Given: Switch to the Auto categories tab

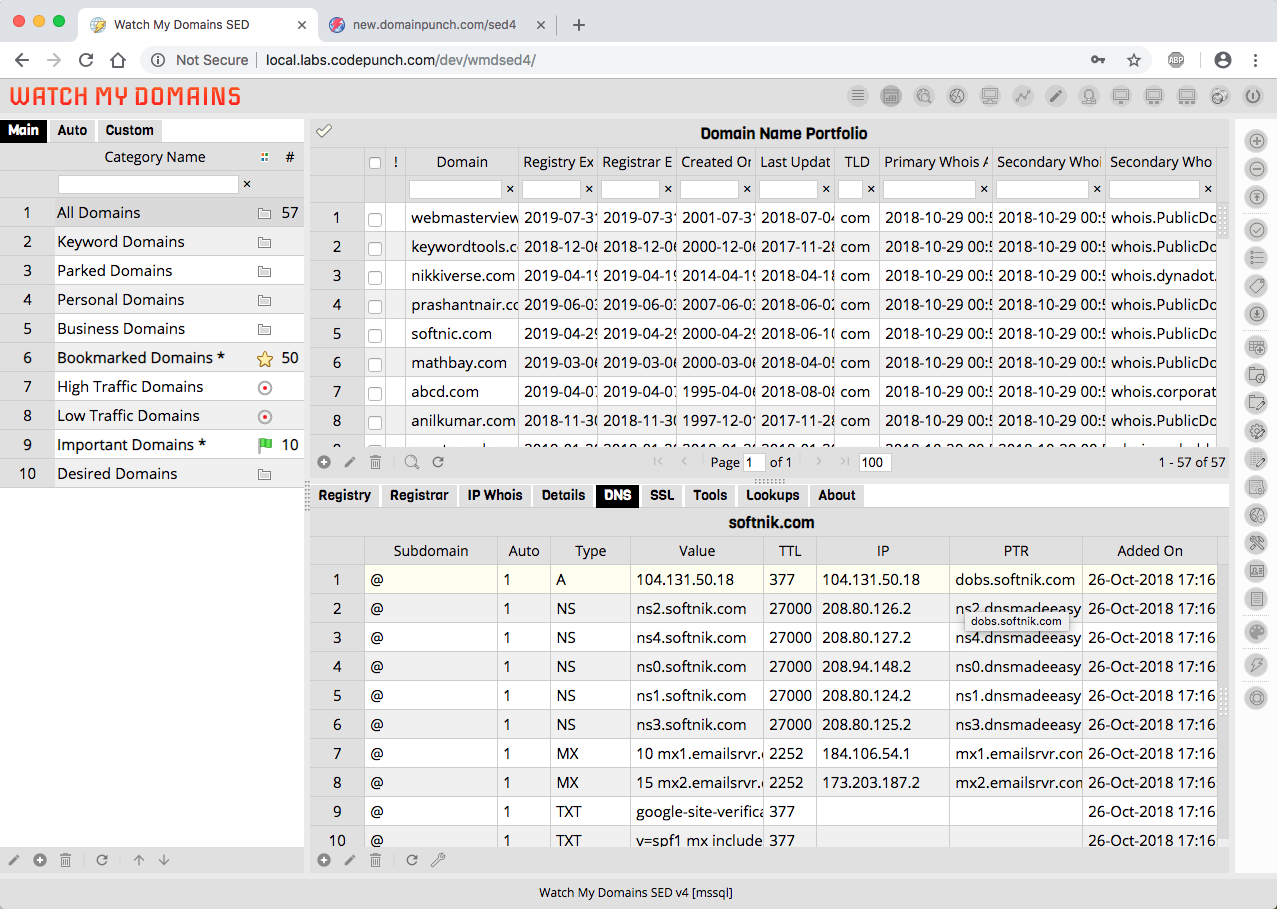Looking at the screenshot, I should [x=72, y=130].
